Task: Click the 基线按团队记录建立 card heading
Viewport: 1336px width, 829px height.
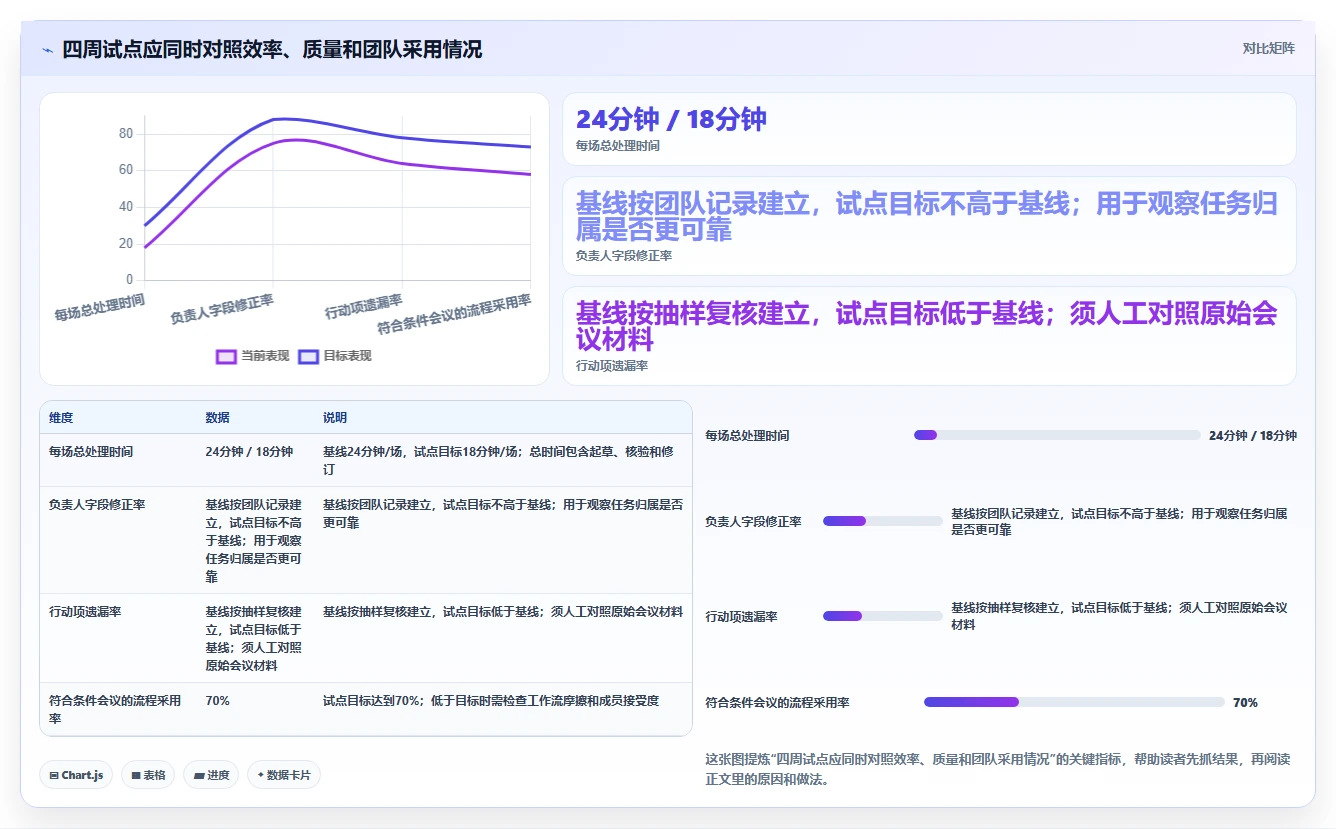Action: click(x=927, y=216)
